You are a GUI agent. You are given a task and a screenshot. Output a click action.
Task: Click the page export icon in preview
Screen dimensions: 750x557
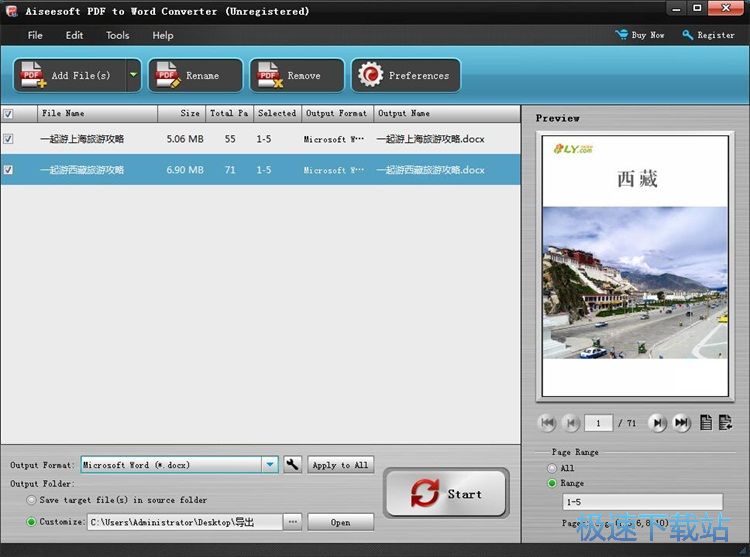click(725, 423)
